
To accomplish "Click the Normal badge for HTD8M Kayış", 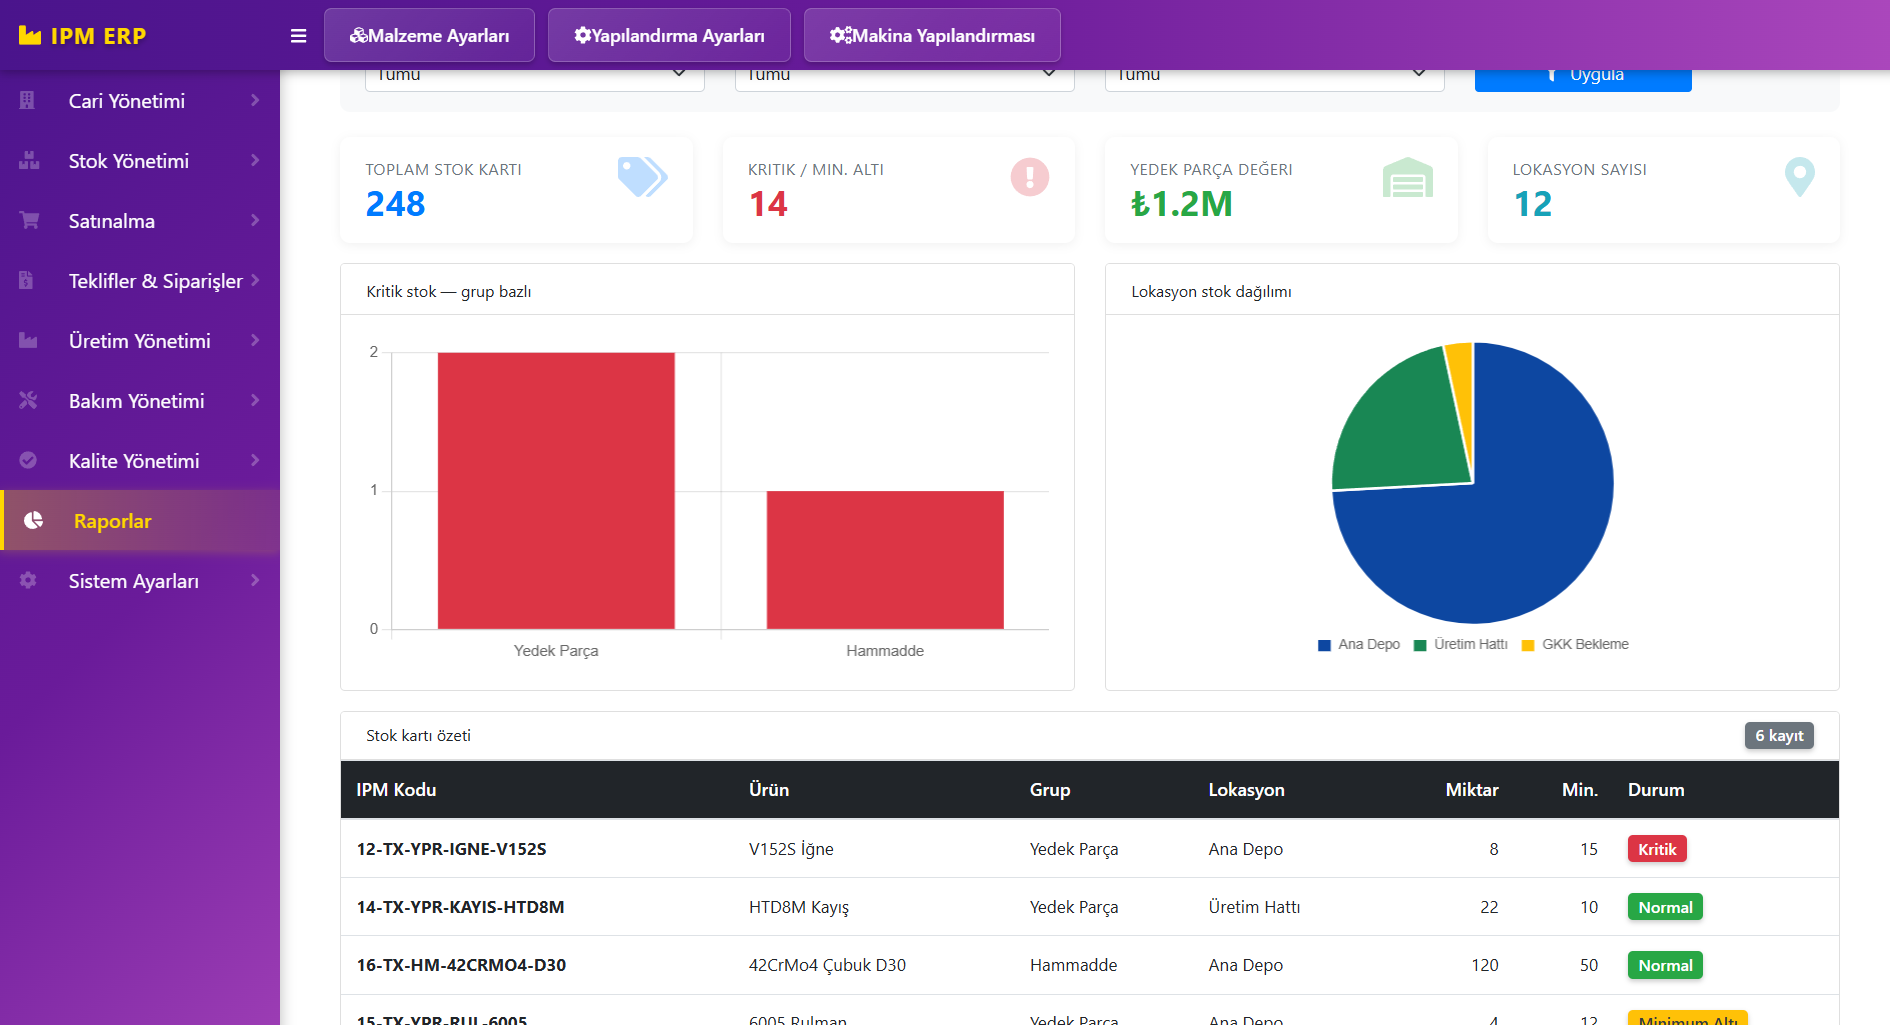I will point(1665,907).
